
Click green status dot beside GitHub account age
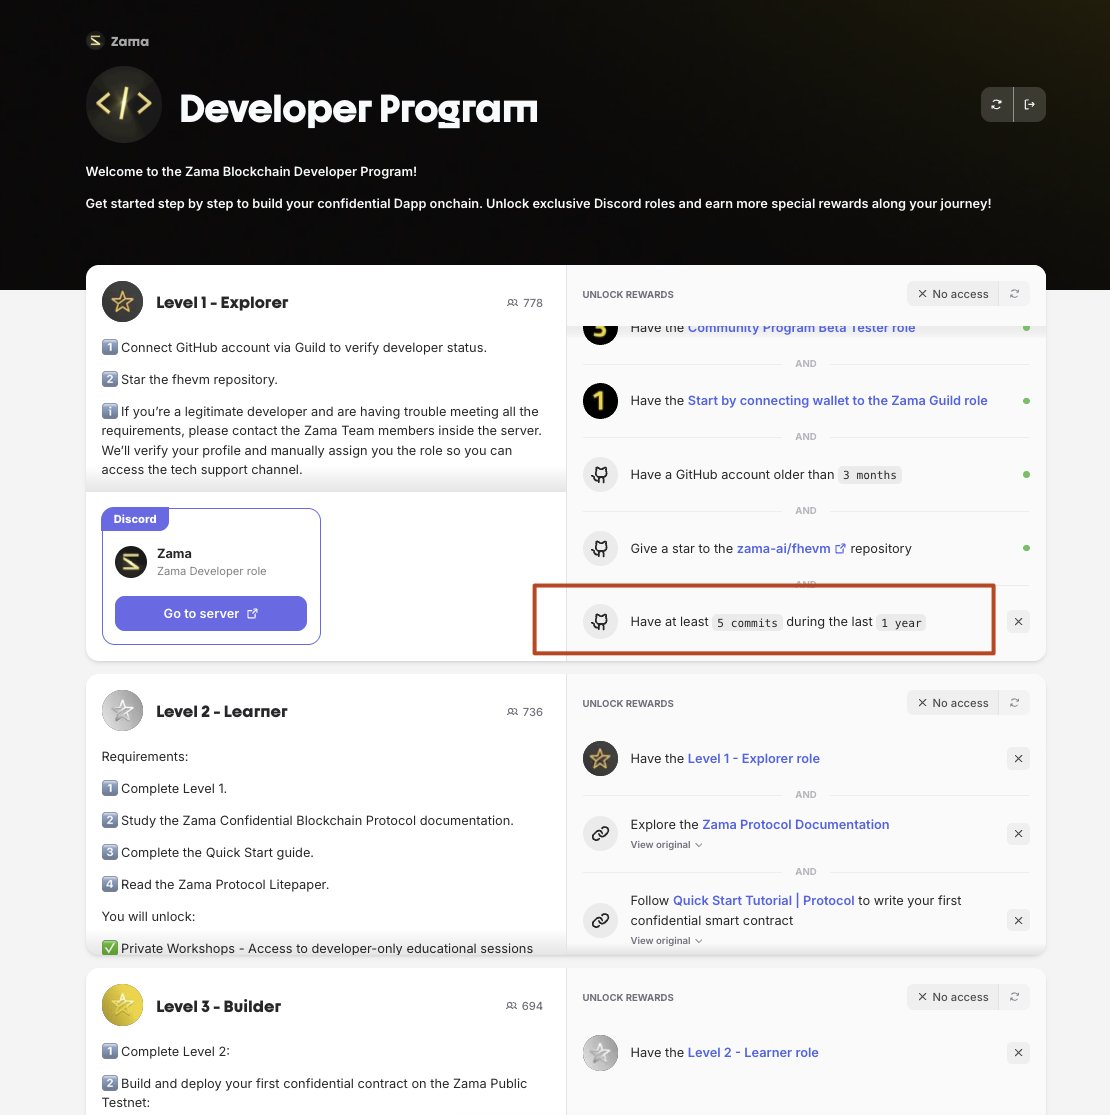(x=1026, y=474)
